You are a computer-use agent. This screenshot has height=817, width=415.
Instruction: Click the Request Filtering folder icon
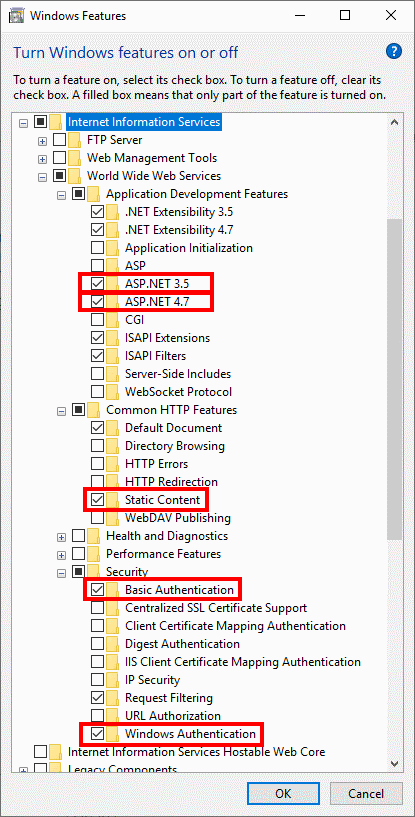[x=113, y=698]
